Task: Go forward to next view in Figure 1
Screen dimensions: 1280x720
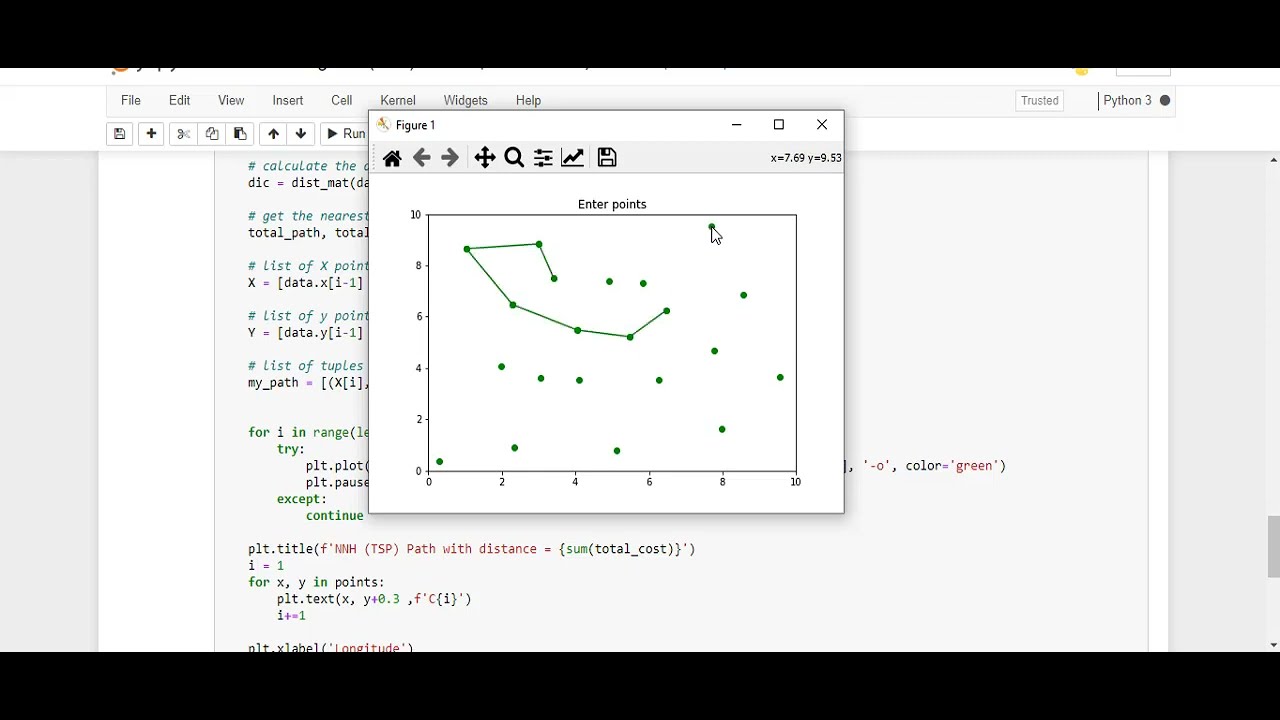Action: (450, 158)
